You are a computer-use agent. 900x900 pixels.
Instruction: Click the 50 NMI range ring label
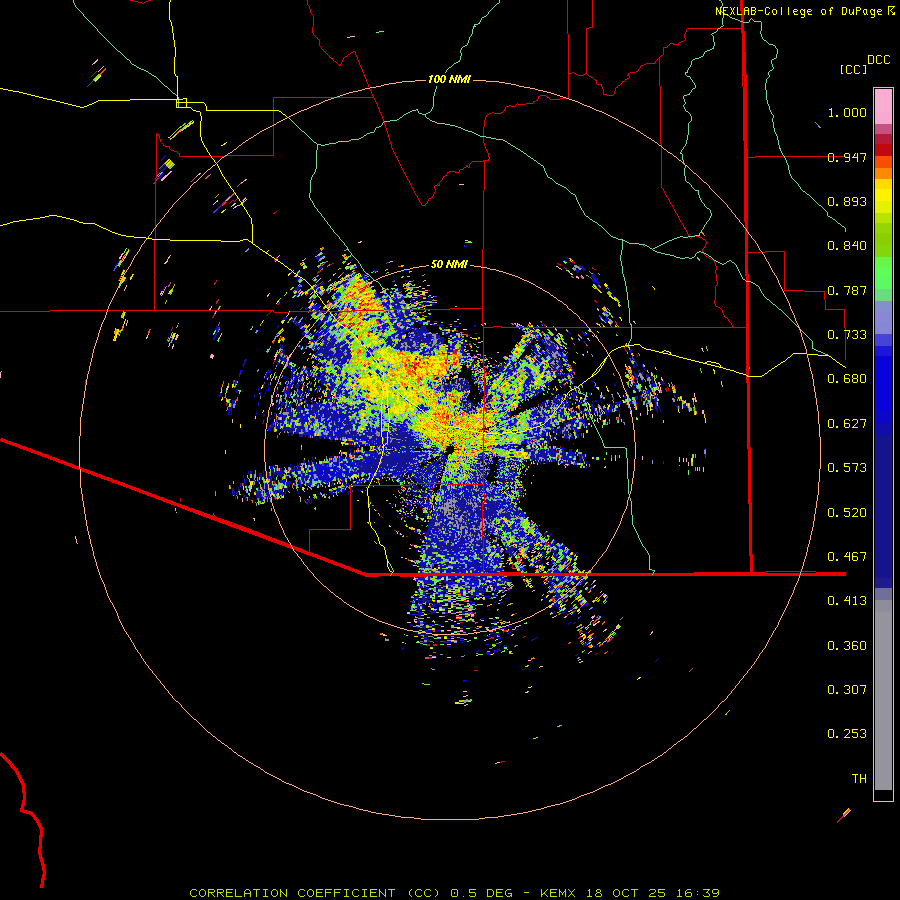[x=449, y=265]
